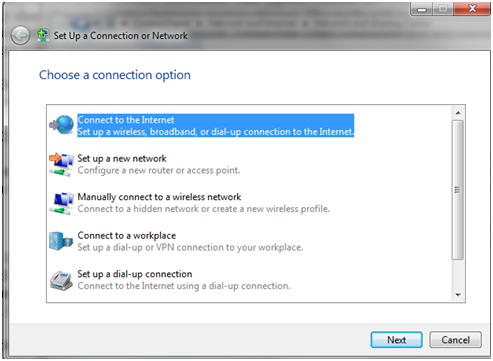Viewport: 493px width, 361px height.
Task: Click the description Configure a new router or access point
Action: click(159, 170)
